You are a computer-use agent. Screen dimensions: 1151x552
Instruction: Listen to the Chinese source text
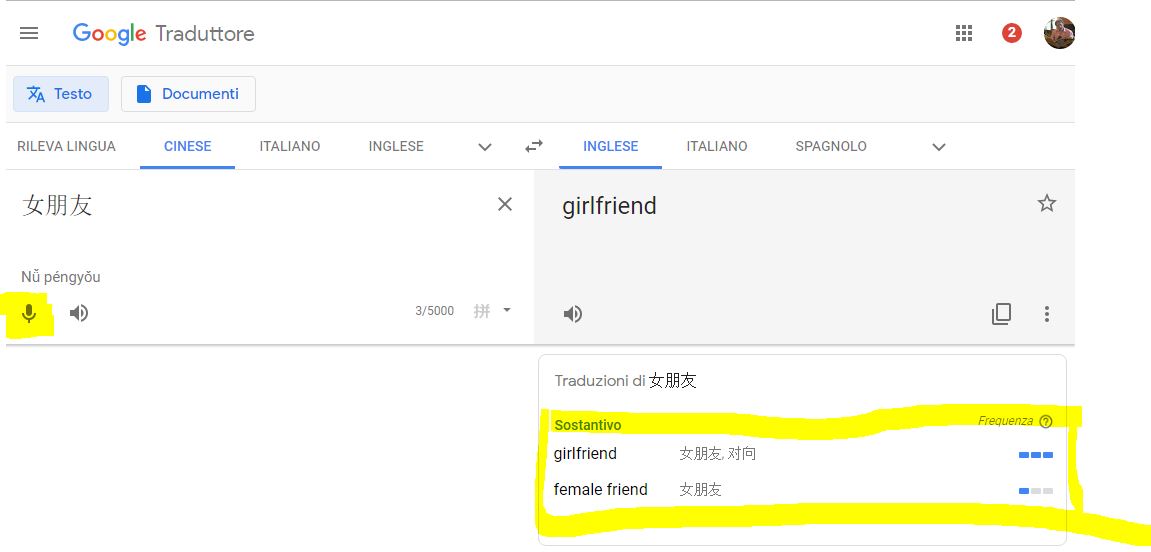click(x=79, y=313)
